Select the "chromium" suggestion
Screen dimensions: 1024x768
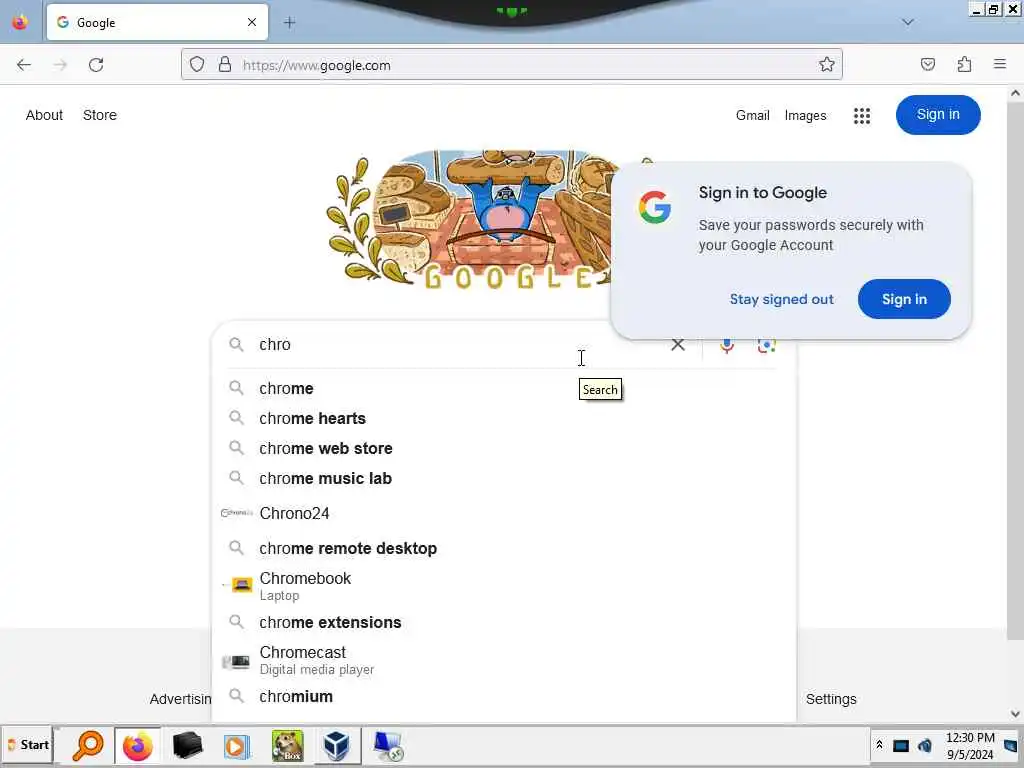tap(503, 697)
